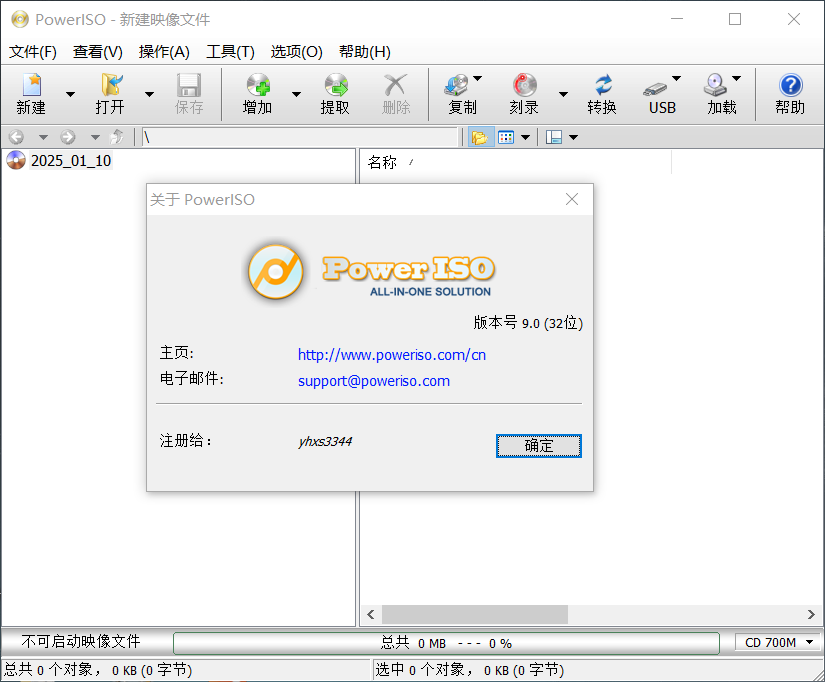
Task: Click the back navigation arrow icon
Action: tap(16, 137)
